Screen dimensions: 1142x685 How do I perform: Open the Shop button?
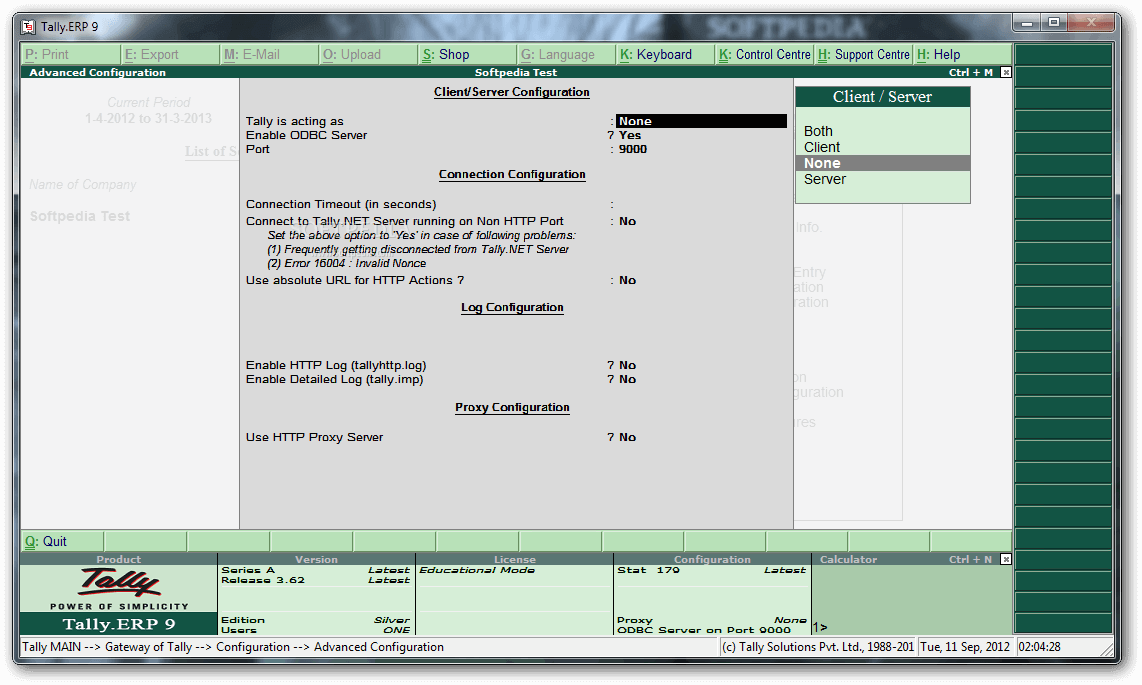point(468,55)
